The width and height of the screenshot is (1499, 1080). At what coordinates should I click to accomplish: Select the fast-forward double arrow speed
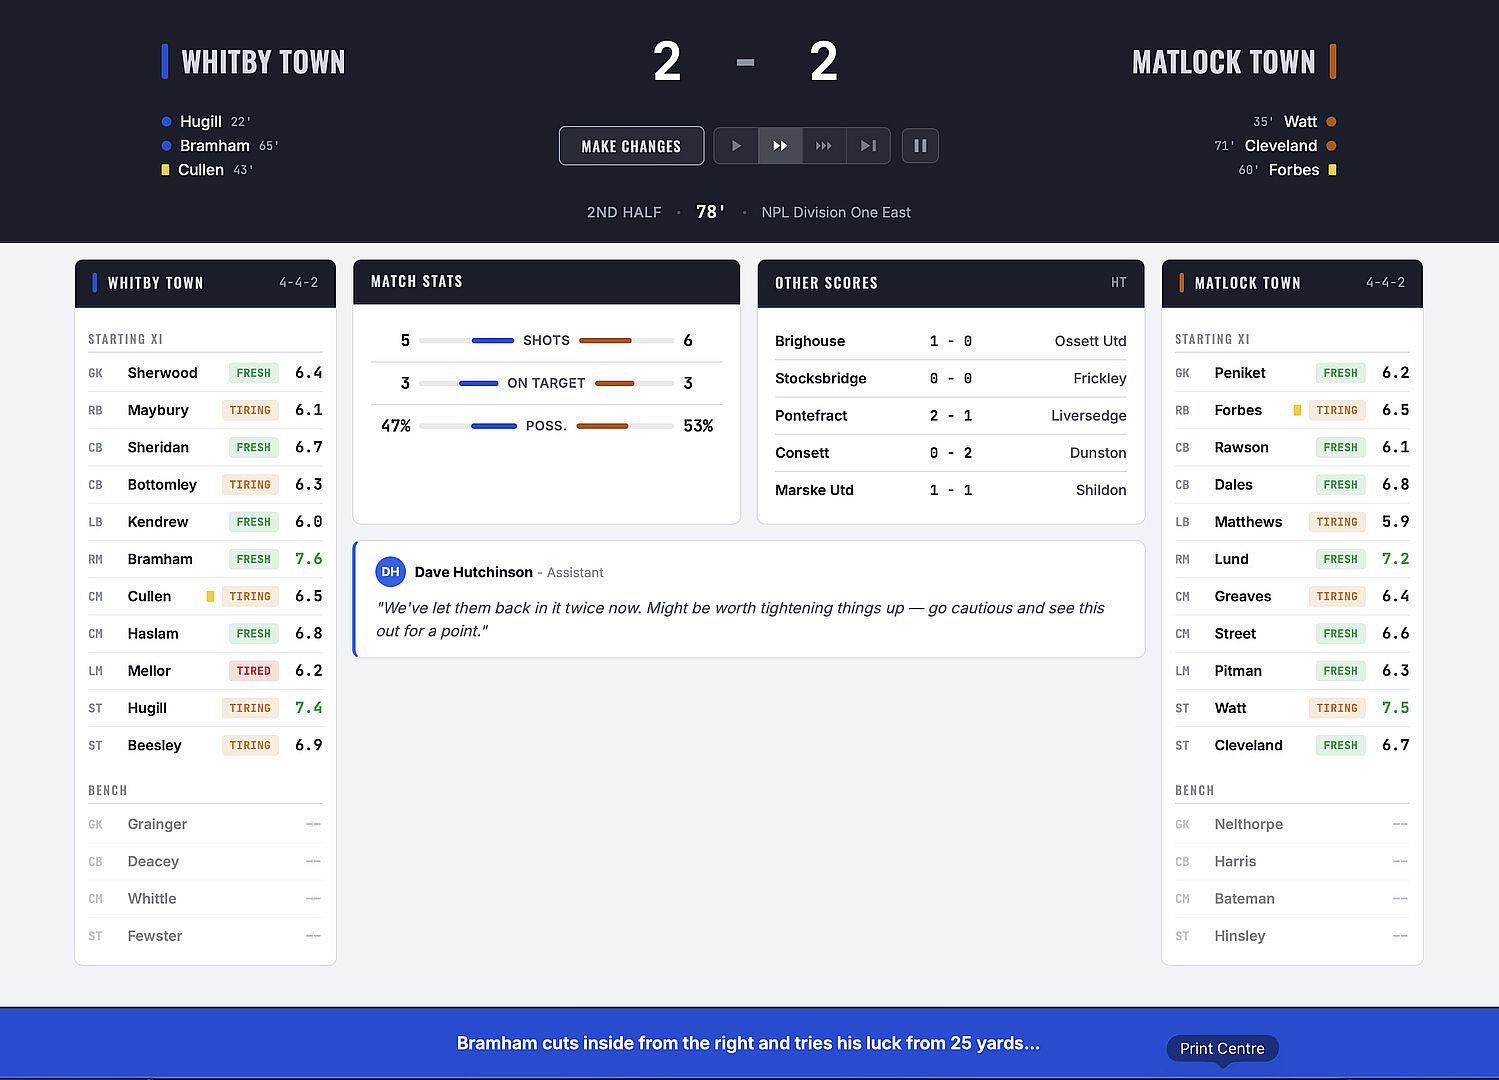[x=780, y=146]
